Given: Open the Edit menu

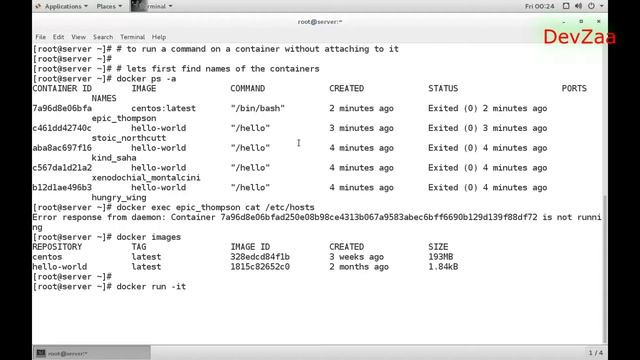Looking at the screenshot, I should click(x=58, y=37).
